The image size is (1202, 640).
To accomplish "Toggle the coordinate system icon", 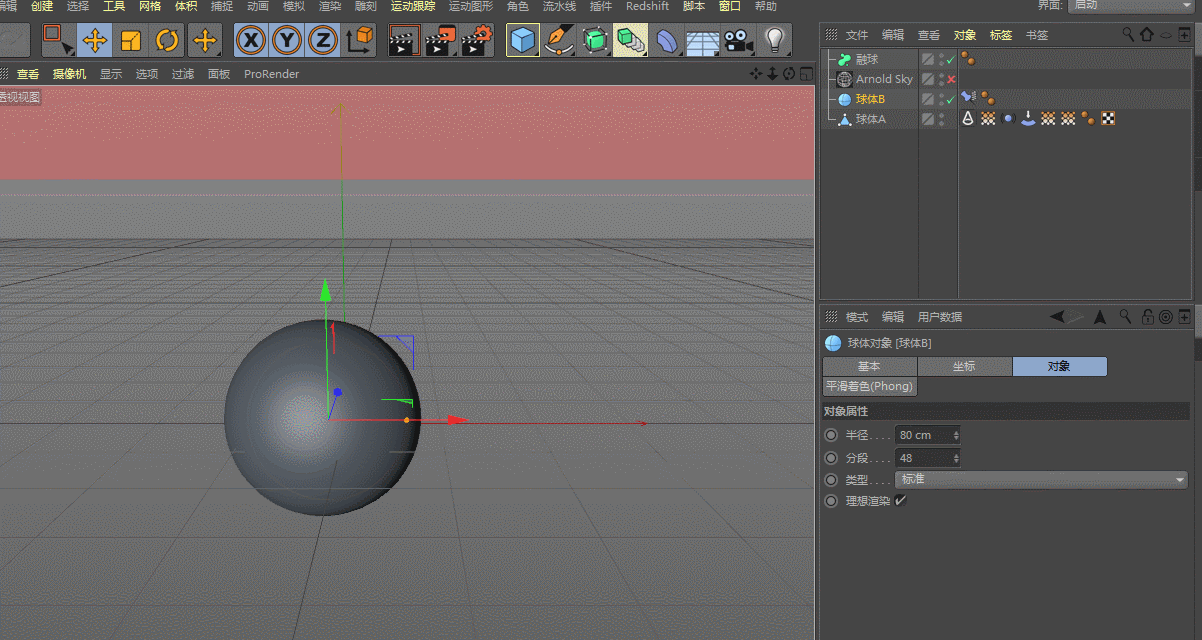I will [x=360, y=40].
